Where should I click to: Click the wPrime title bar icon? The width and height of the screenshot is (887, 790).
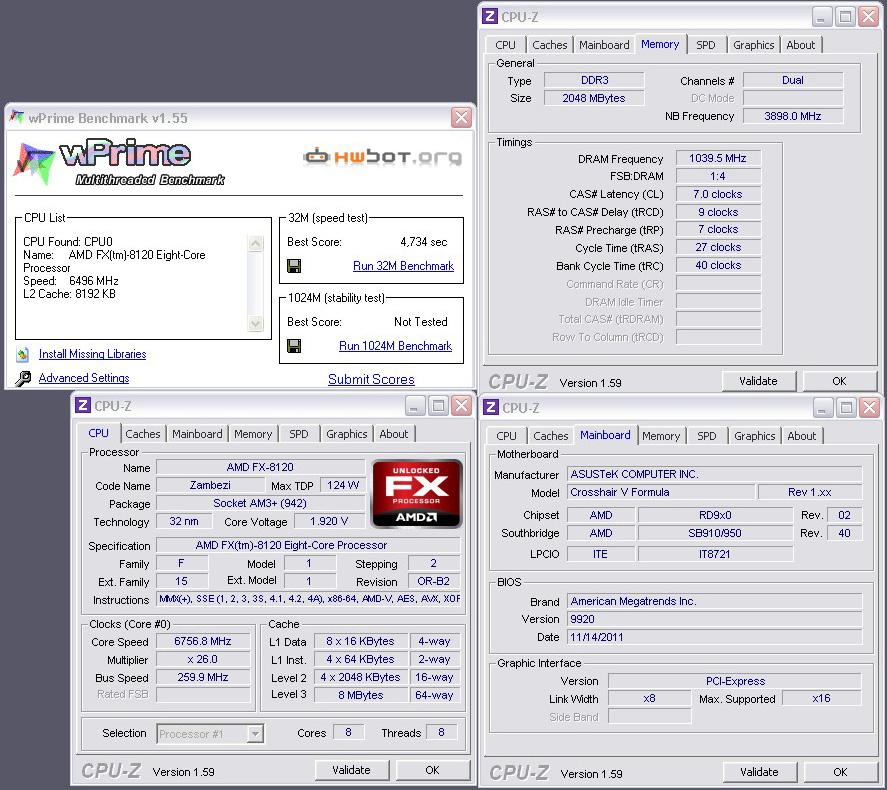(17, 117)
